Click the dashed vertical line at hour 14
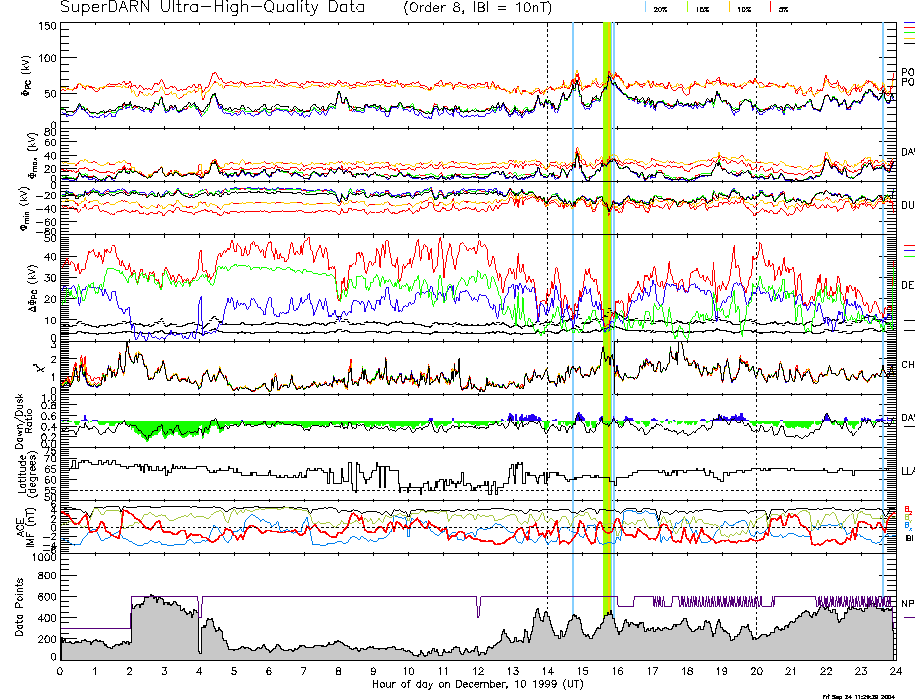The height and width of the screenshot is (700, 915). point(547,300)
